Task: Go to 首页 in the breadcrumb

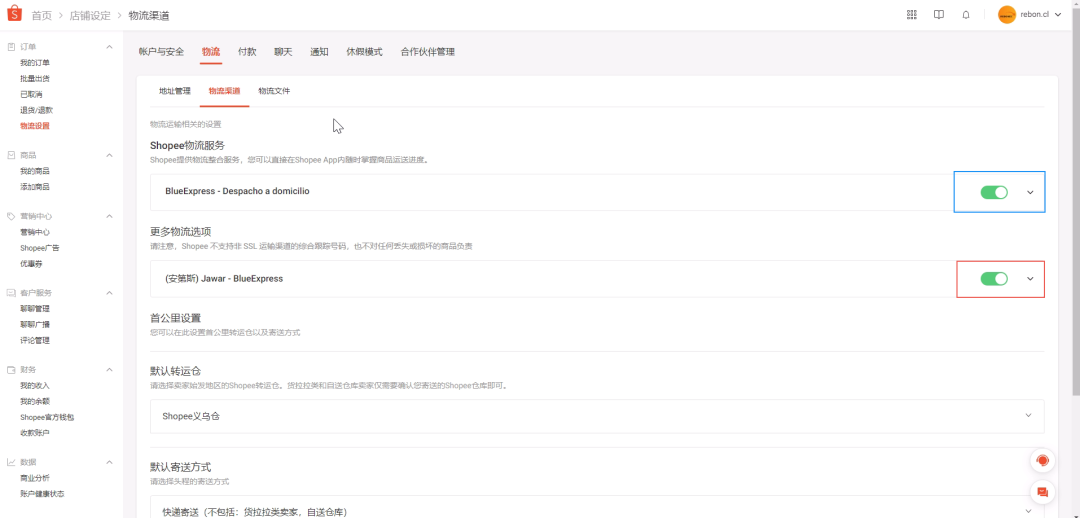Action: (41, 15)
